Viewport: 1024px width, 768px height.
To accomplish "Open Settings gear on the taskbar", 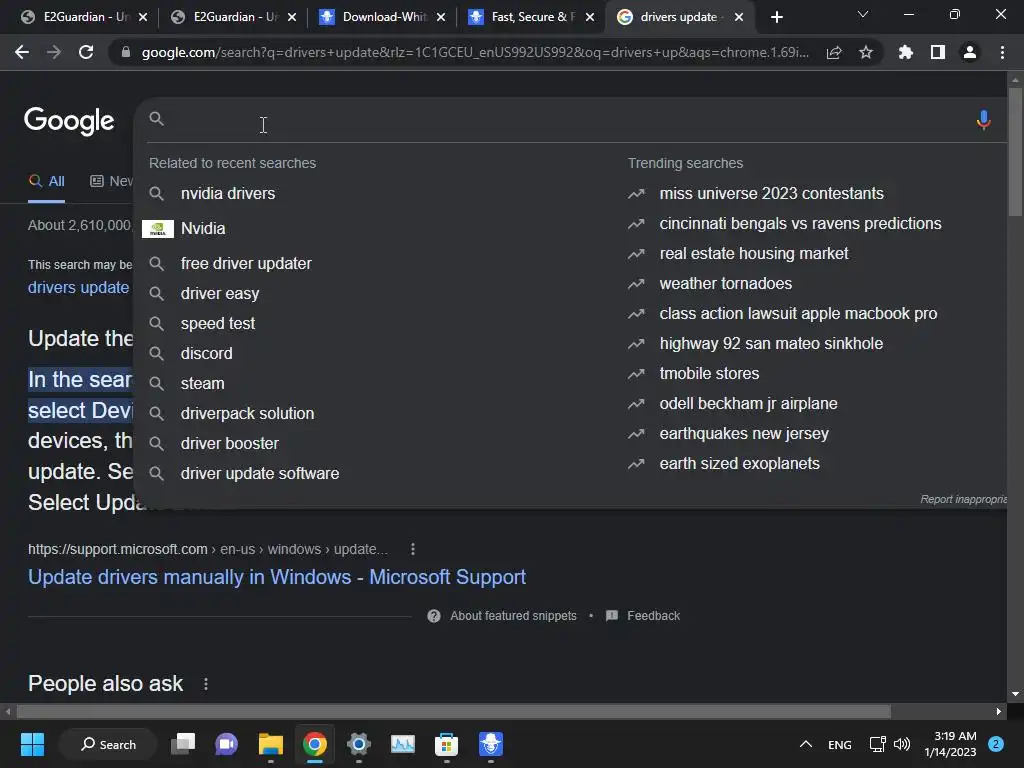I will (x=359, y=744).
